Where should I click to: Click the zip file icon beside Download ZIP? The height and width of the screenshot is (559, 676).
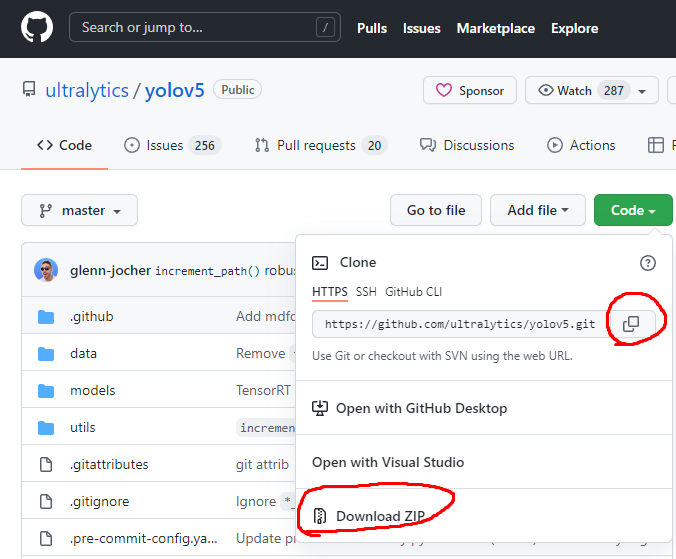tap(319, 516)
